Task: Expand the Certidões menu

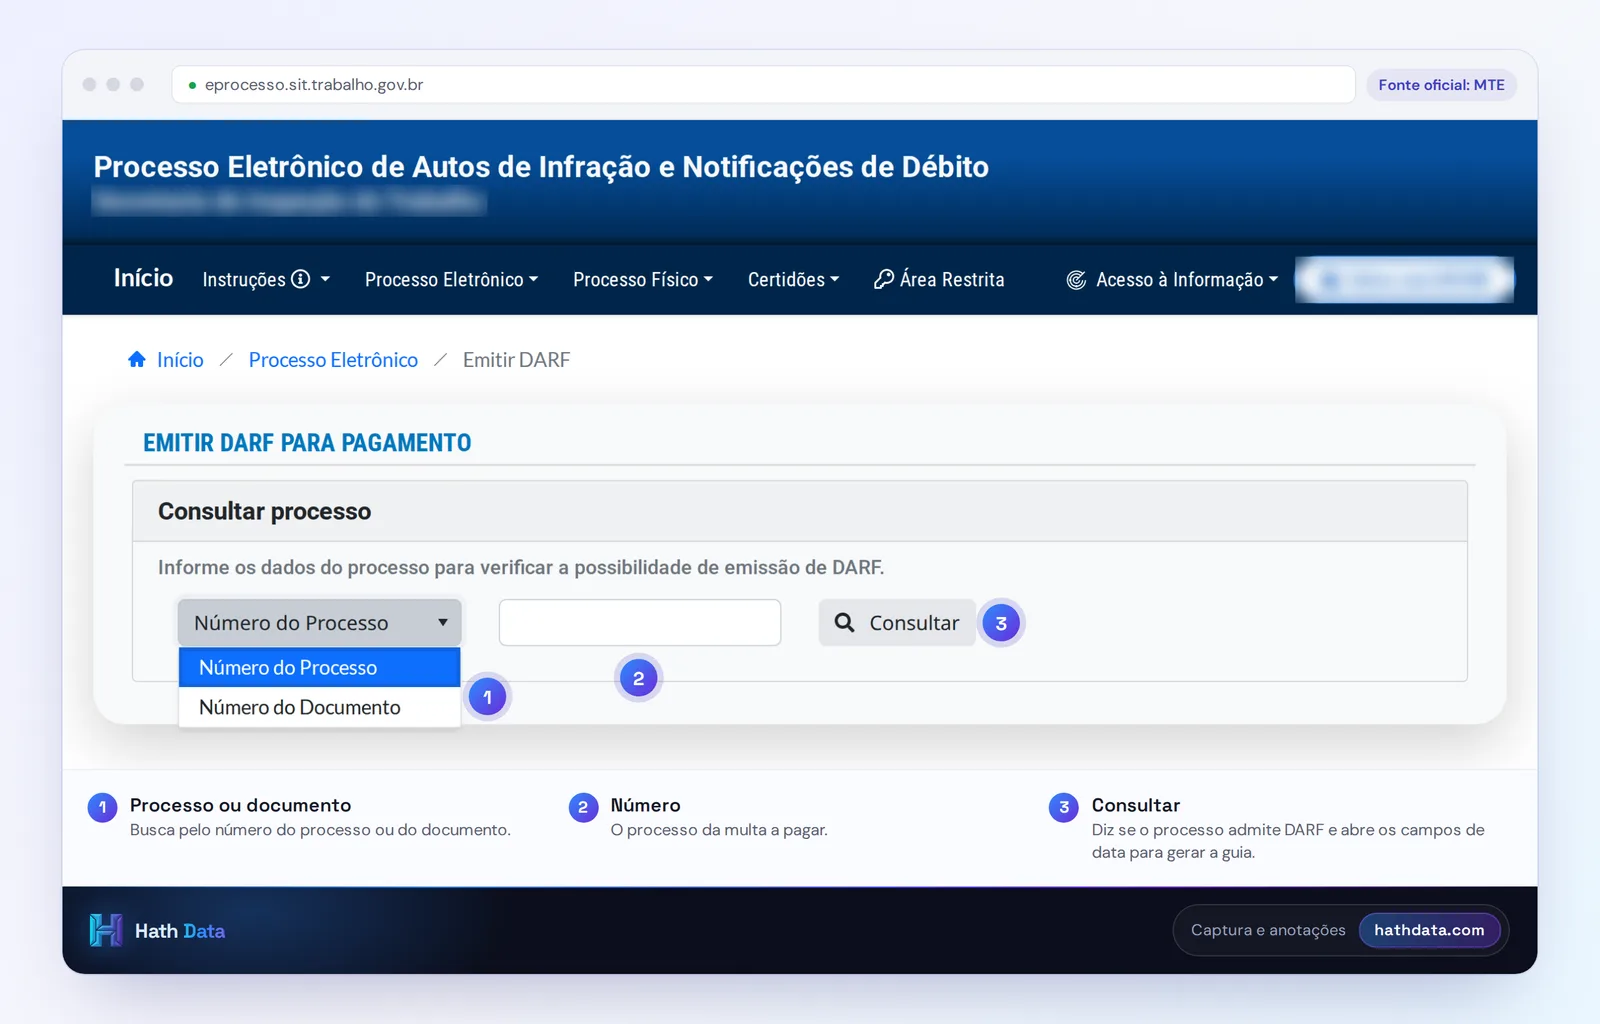Action: (x=794, y=280)
